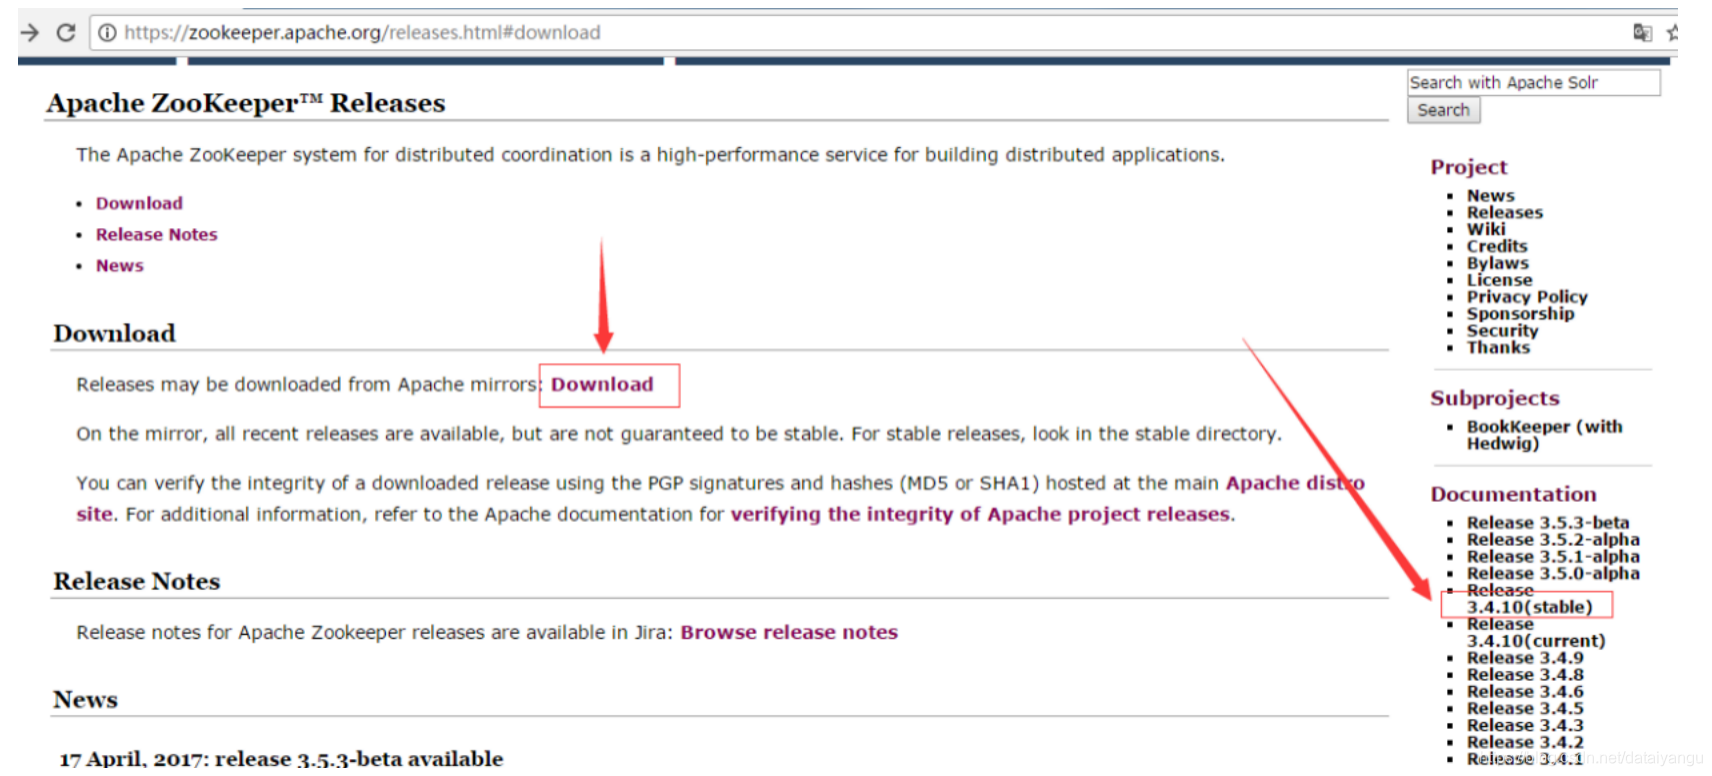Open Release 3.4.3 documentation
The image size is (1712, 776).
[1525, 727]
